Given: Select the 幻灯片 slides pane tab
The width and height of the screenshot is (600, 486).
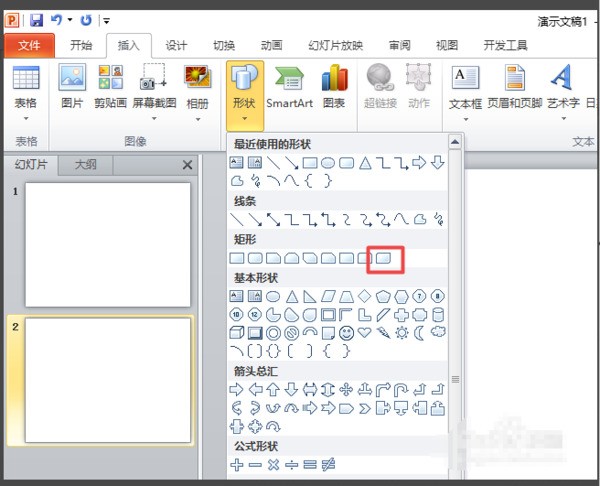Looking at the screenshot, I should (x=31, y=165).
